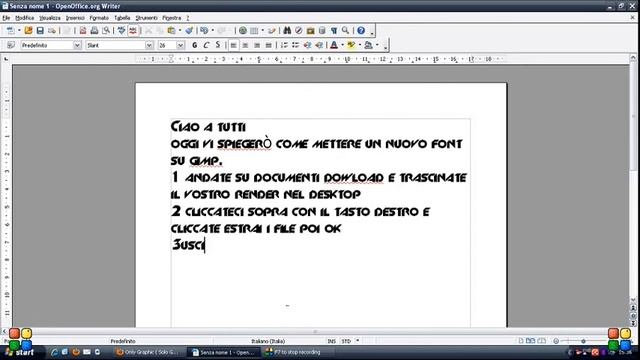The height and width of the screenshot is (360, 640).
Task: Open the File menu
Action: 6,18
